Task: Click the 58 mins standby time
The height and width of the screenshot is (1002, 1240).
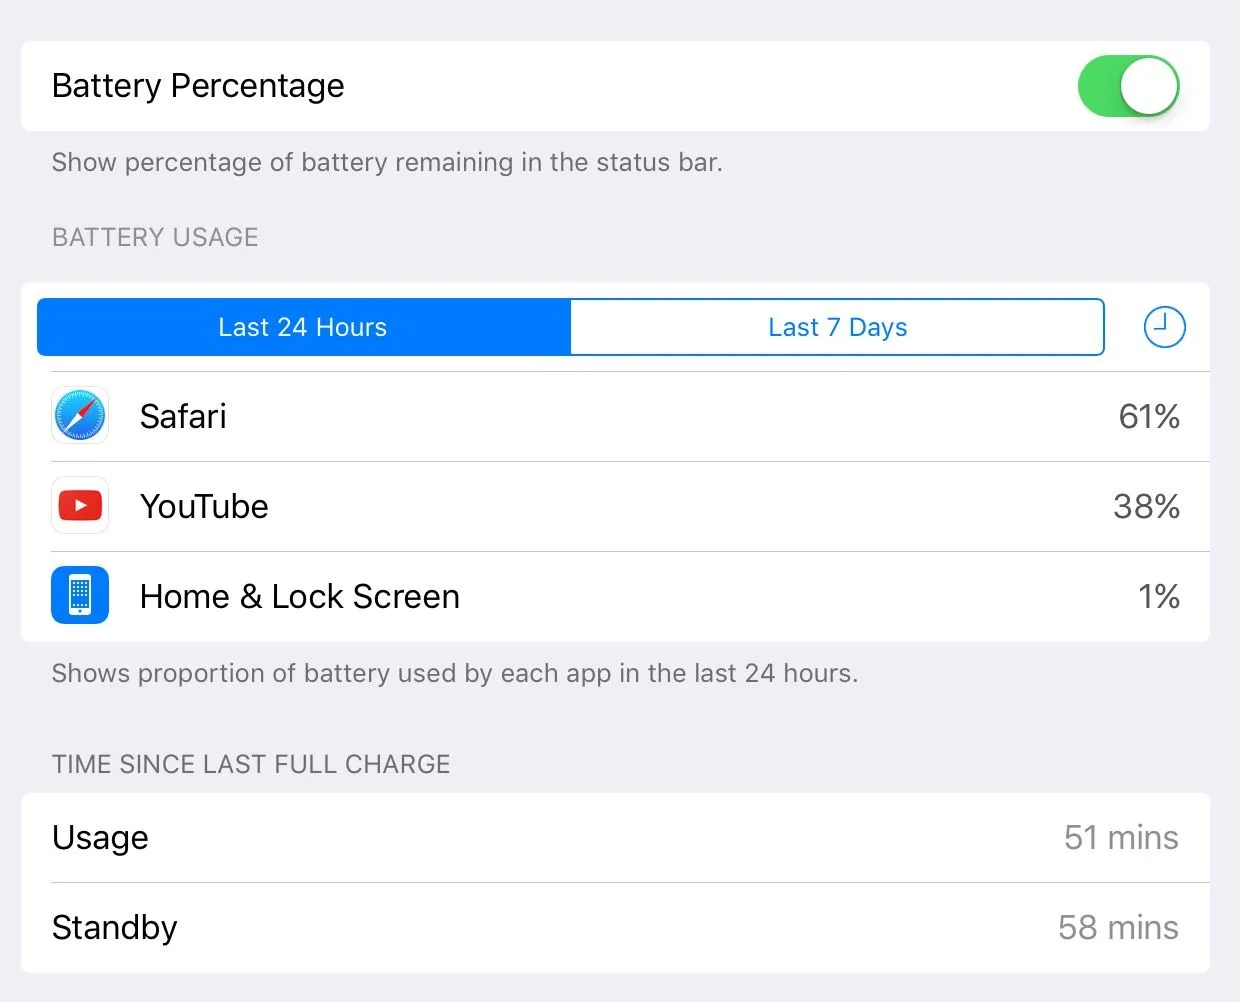Action: tap(1118, 928)
